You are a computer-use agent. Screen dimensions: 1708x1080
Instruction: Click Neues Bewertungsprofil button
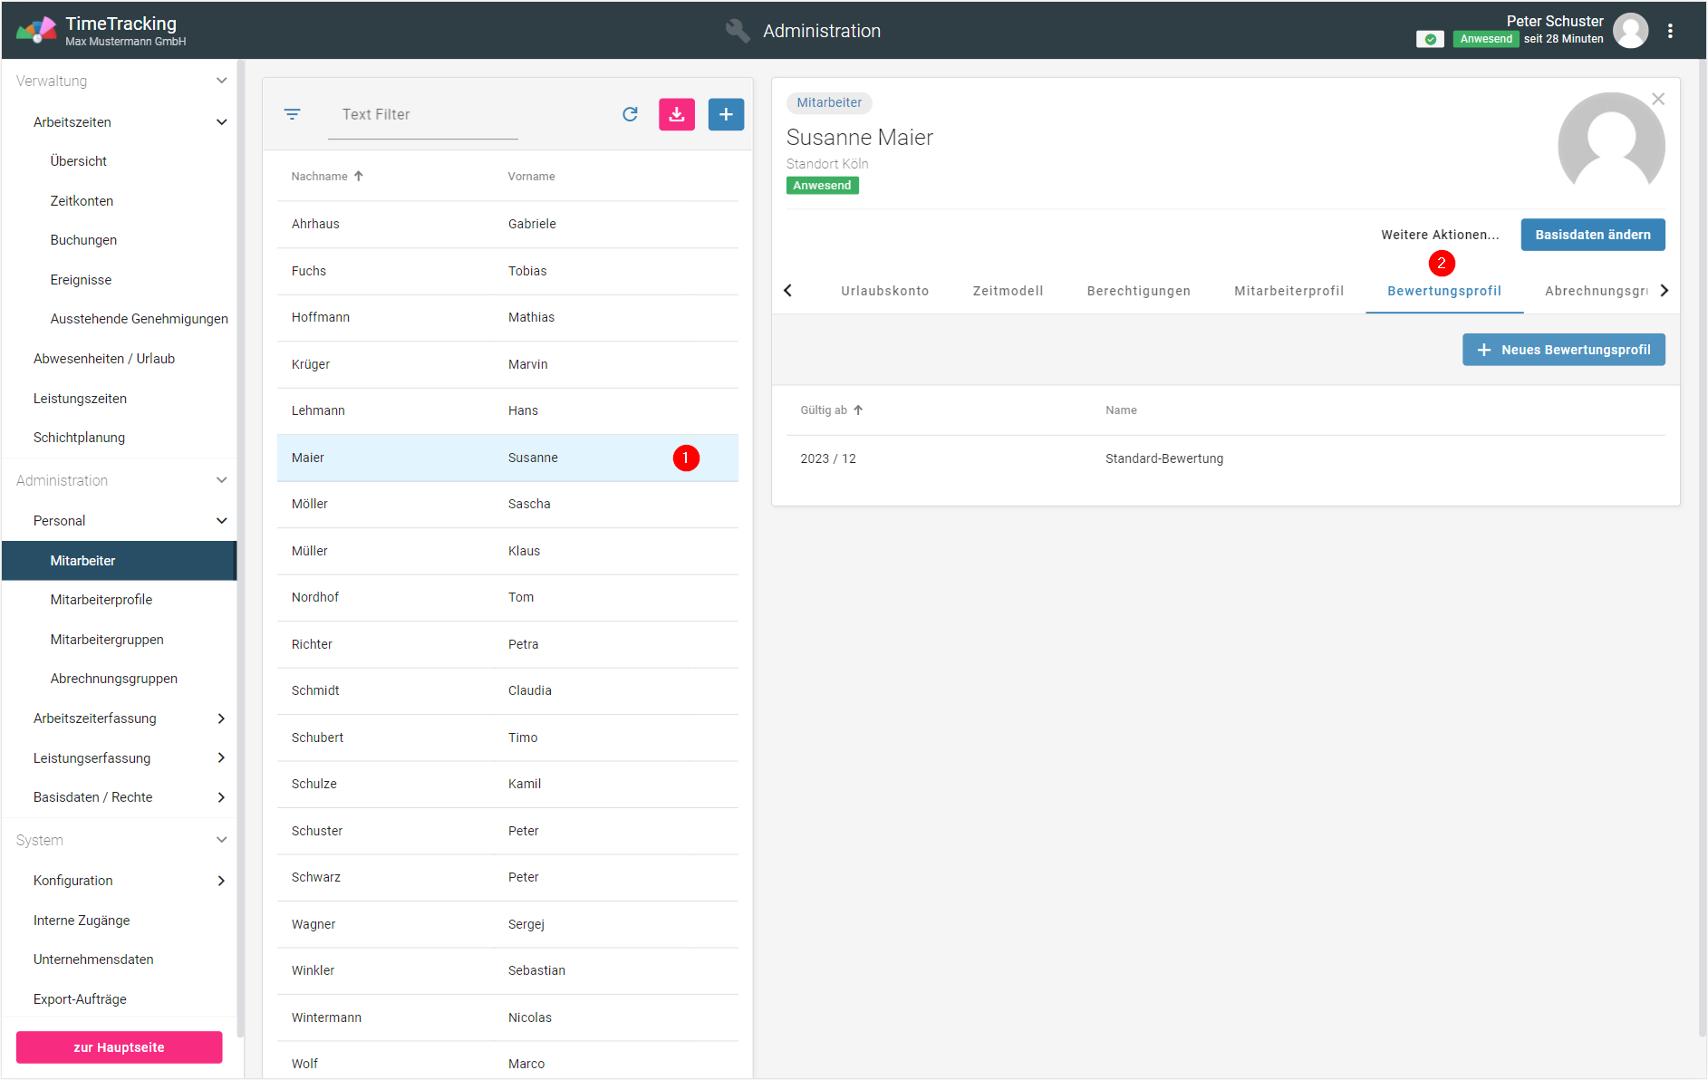1563,350
